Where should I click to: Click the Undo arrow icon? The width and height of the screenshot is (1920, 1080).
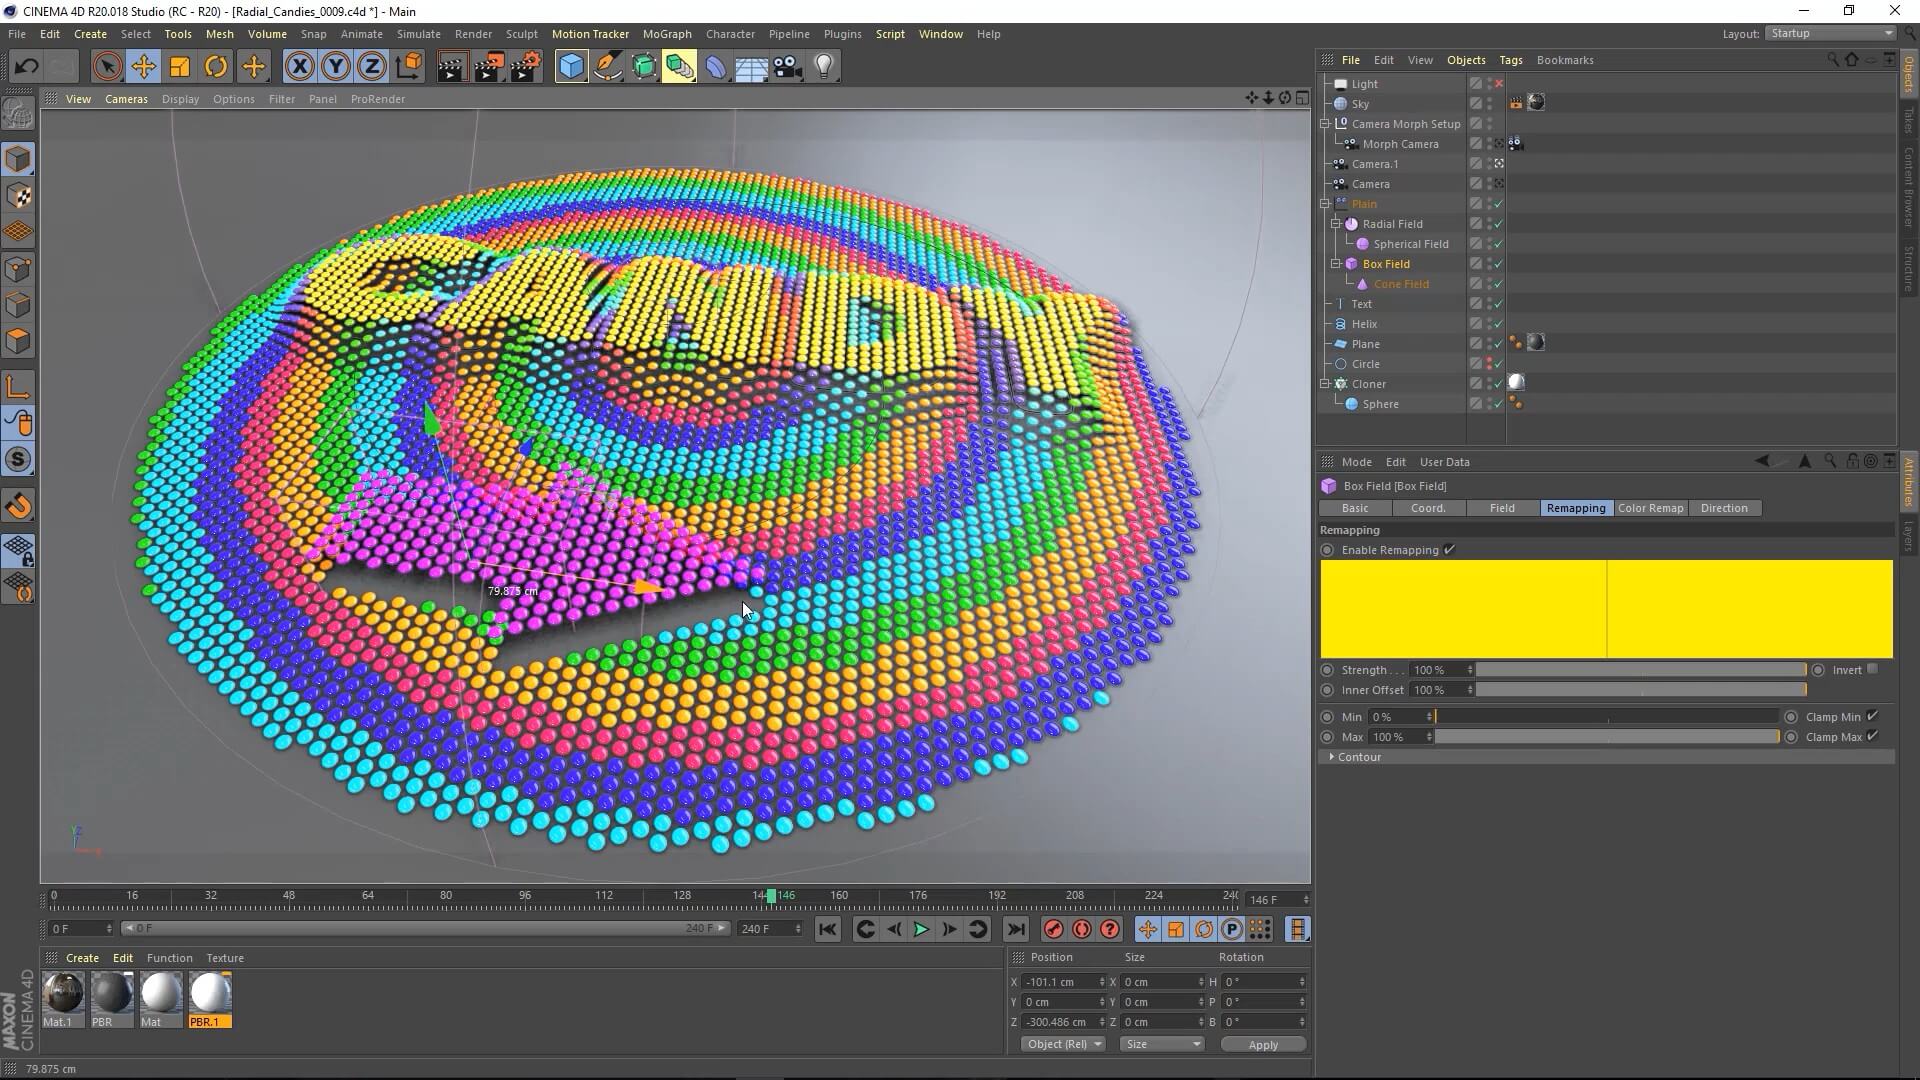point(27,67)
